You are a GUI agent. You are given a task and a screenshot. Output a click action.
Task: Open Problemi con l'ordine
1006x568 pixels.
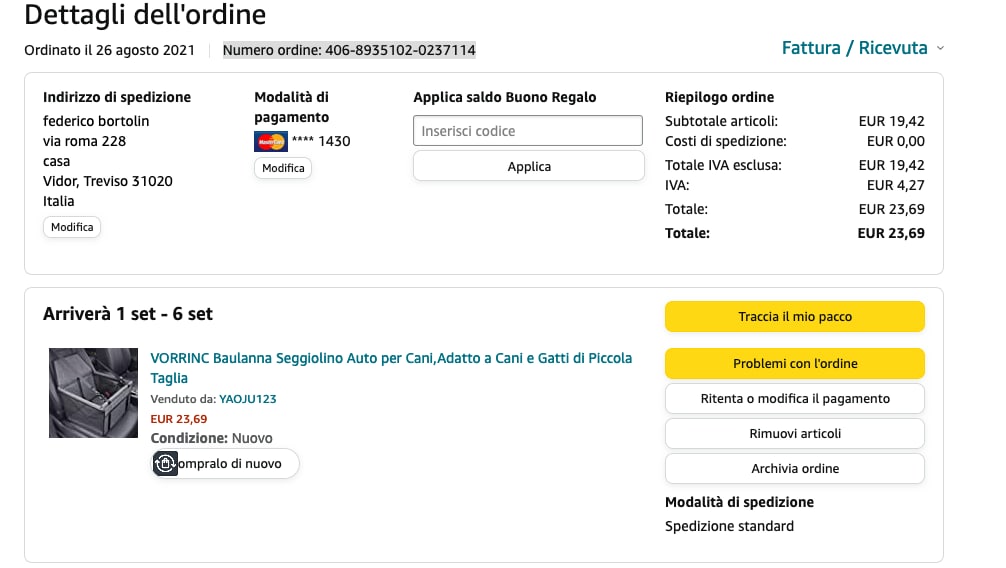[x=794, y=364]
